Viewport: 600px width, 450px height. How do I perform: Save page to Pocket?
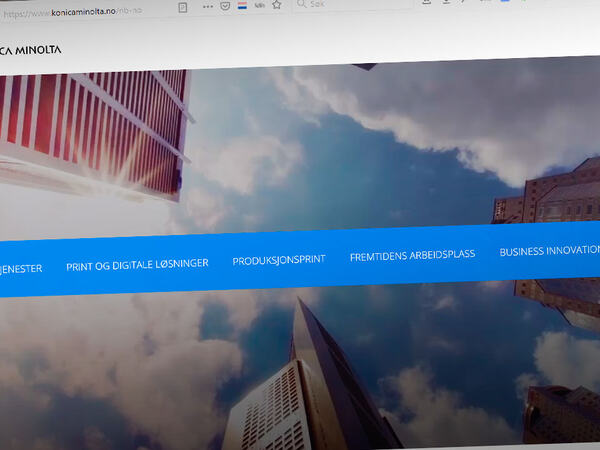pyautogui.click(x=225, y=6)
